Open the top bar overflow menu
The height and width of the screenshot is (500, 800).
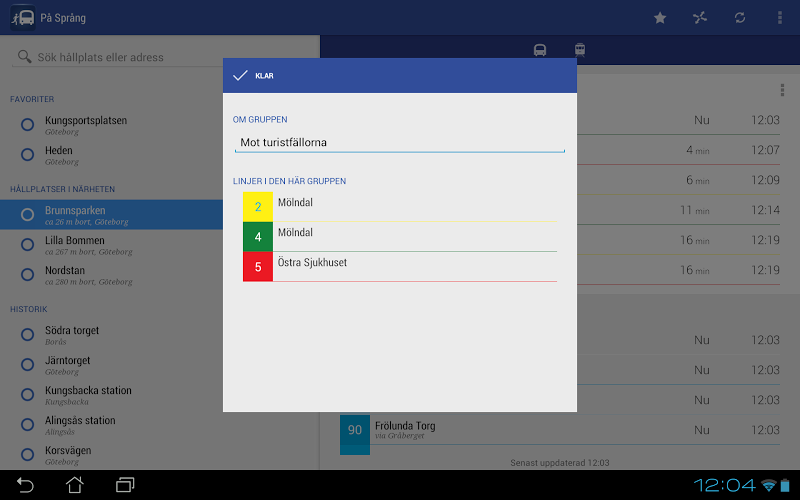(x=780, y=18)
